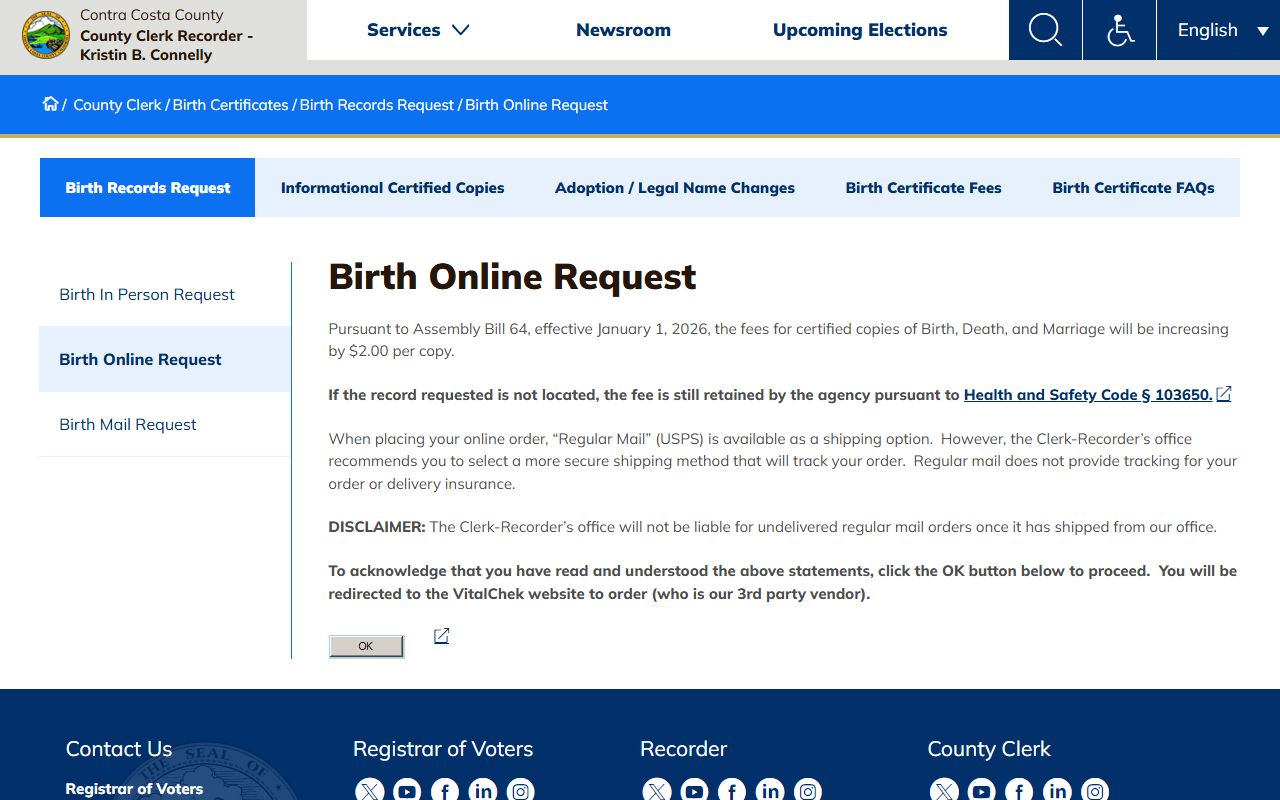This screenshot has width=1280, height=800.
Task: Select Birth Online Request sidebar item
Action: point(165,359)
